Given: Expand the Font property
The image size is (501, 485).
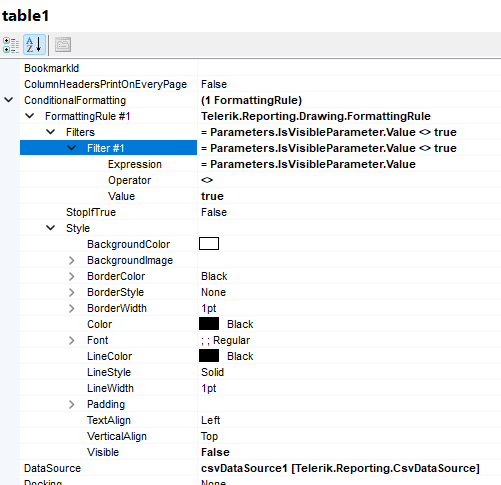Looking at the screenshot, I should (x=71, y=340).
